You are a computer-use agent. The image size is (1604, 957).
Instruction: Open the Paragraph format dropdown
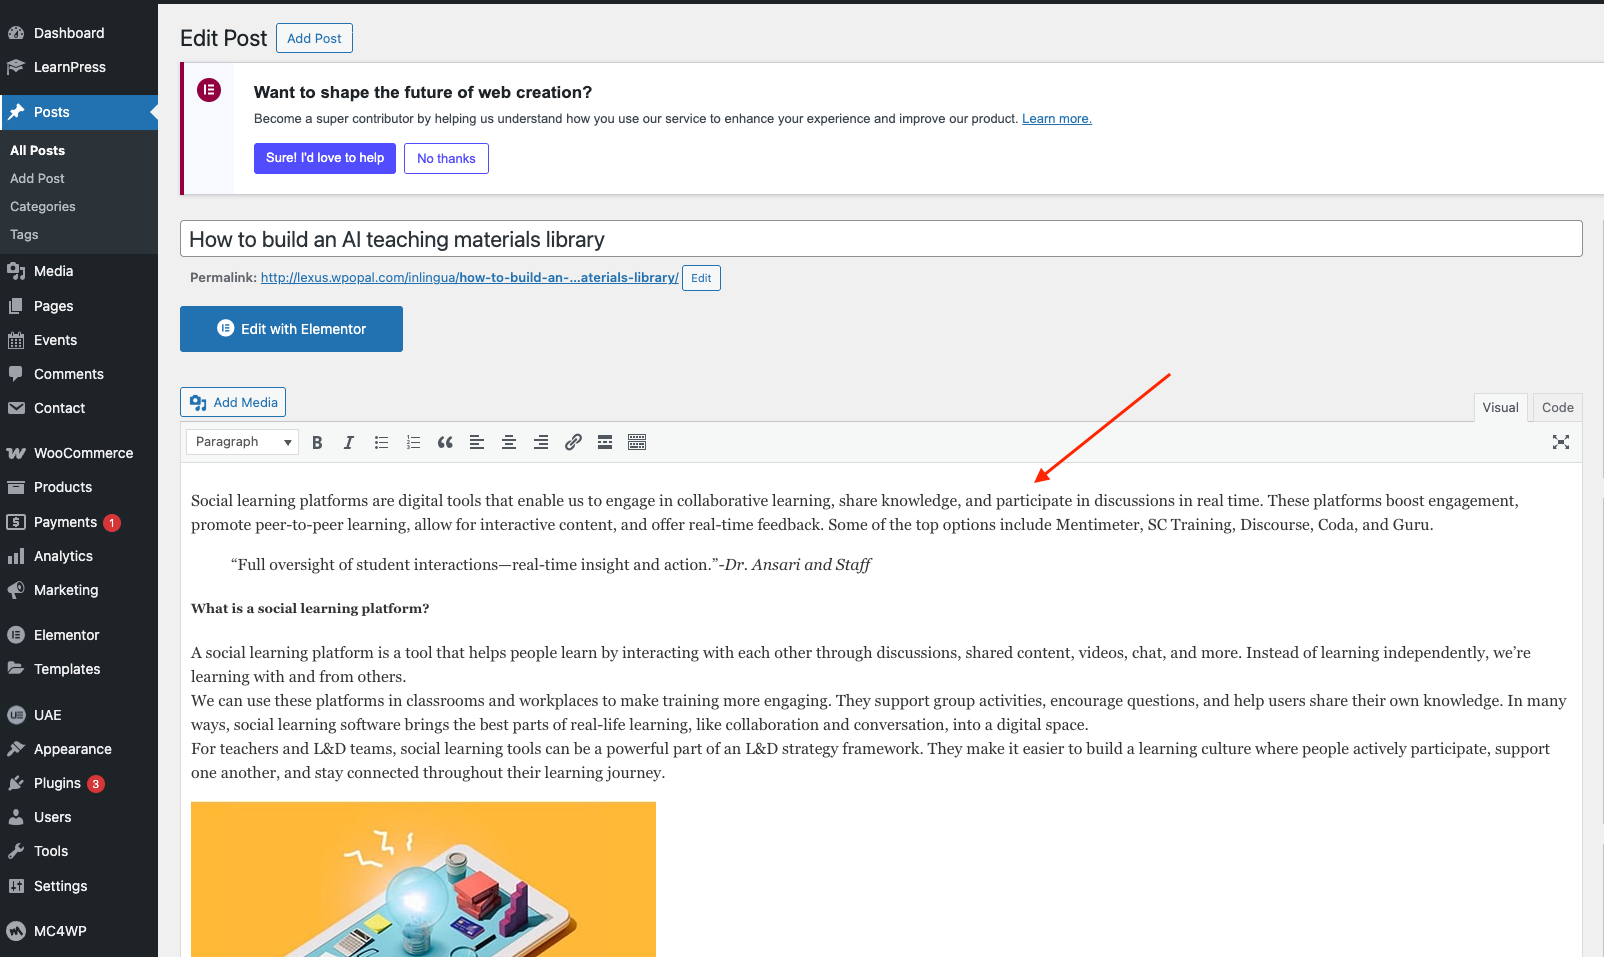[x=243, y=442]
